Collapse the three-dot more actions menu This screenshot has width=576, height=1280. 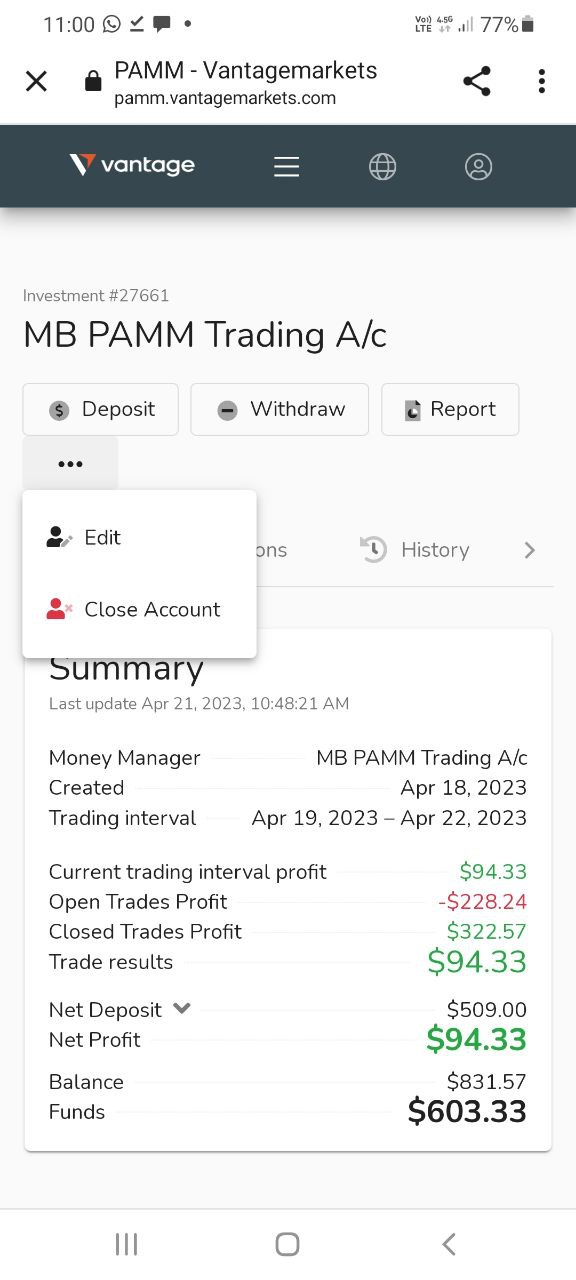[x=70, y=464]
